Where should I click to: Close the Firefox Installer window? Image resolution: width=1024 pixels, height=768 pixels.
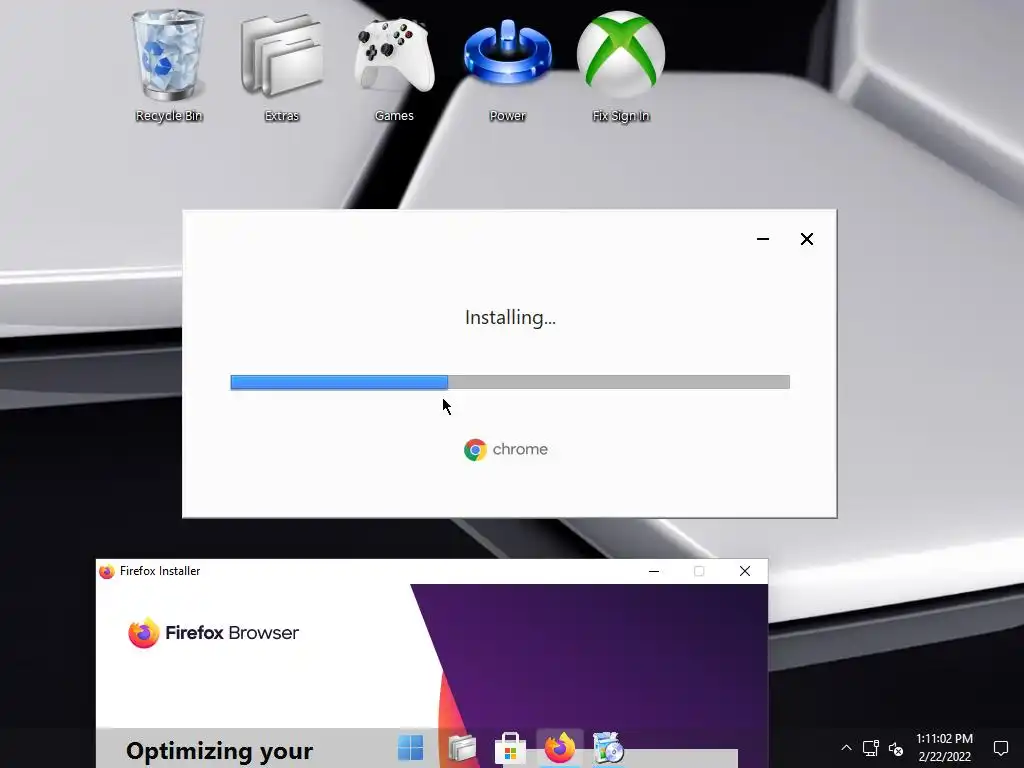coord(745,571)
